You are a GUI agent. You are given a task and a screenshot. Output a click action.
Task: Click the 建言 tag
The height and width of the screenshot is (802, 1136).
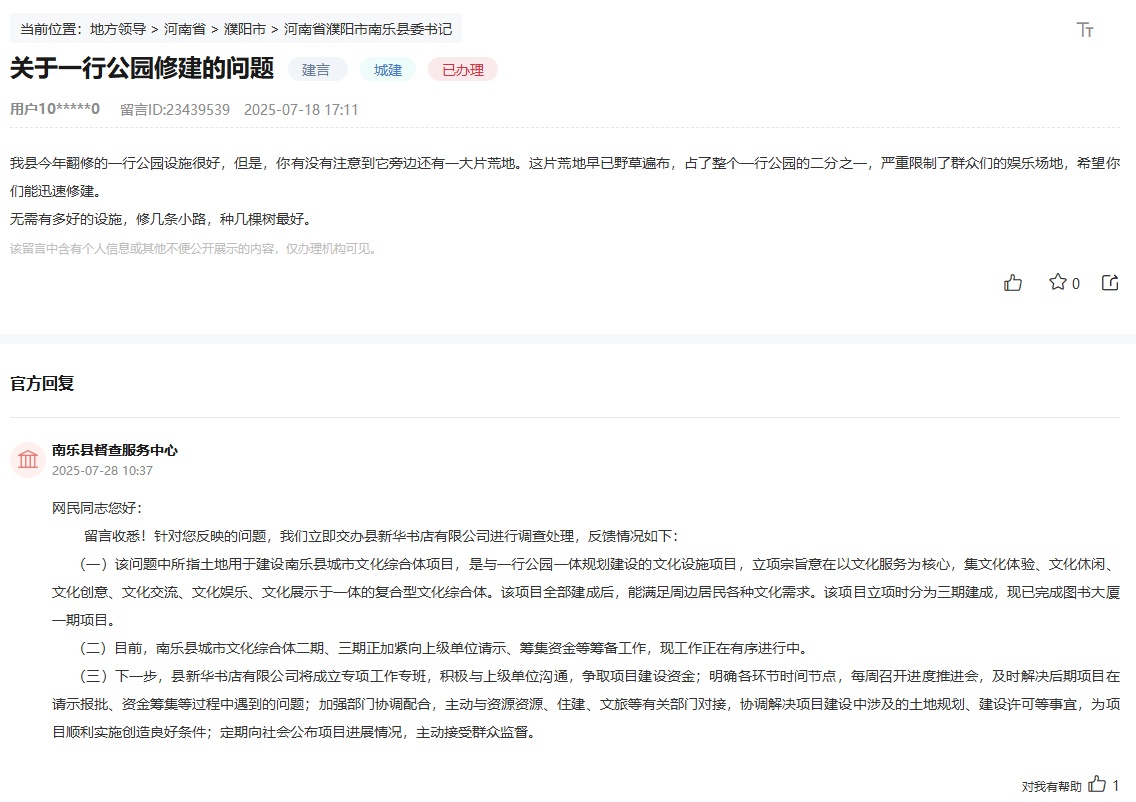[x=317, y=70]
